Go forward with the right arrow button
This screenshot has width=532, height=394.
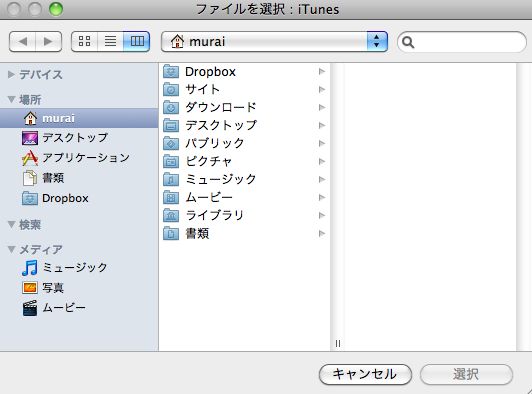pyautogui.click(x=49, y=41)
